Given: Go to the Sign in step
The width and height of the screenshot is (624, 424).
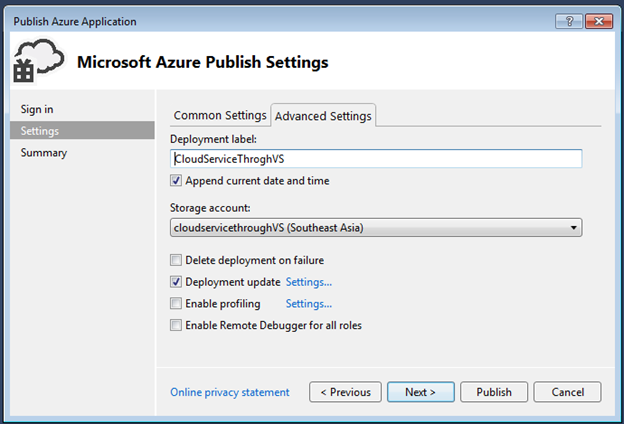Looking at the screenshot, I should (x=37, y=109).
